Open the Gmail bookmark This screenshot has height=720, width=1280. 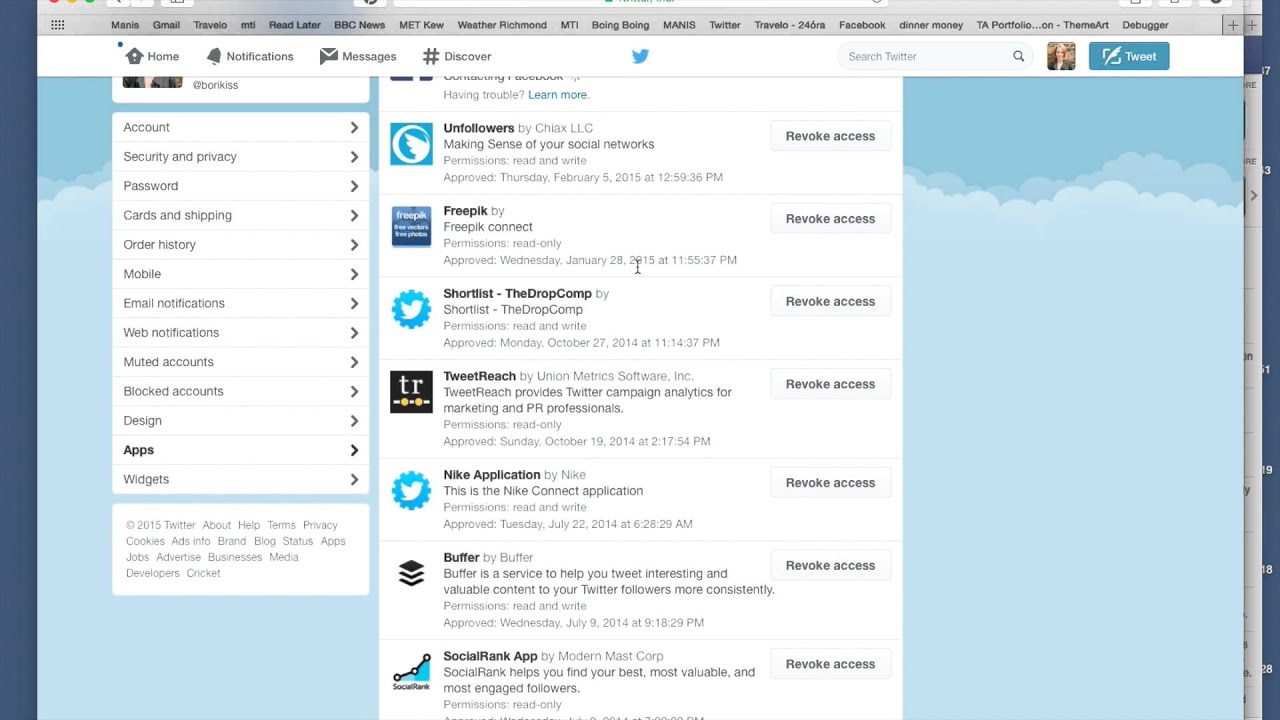(166, 25)
